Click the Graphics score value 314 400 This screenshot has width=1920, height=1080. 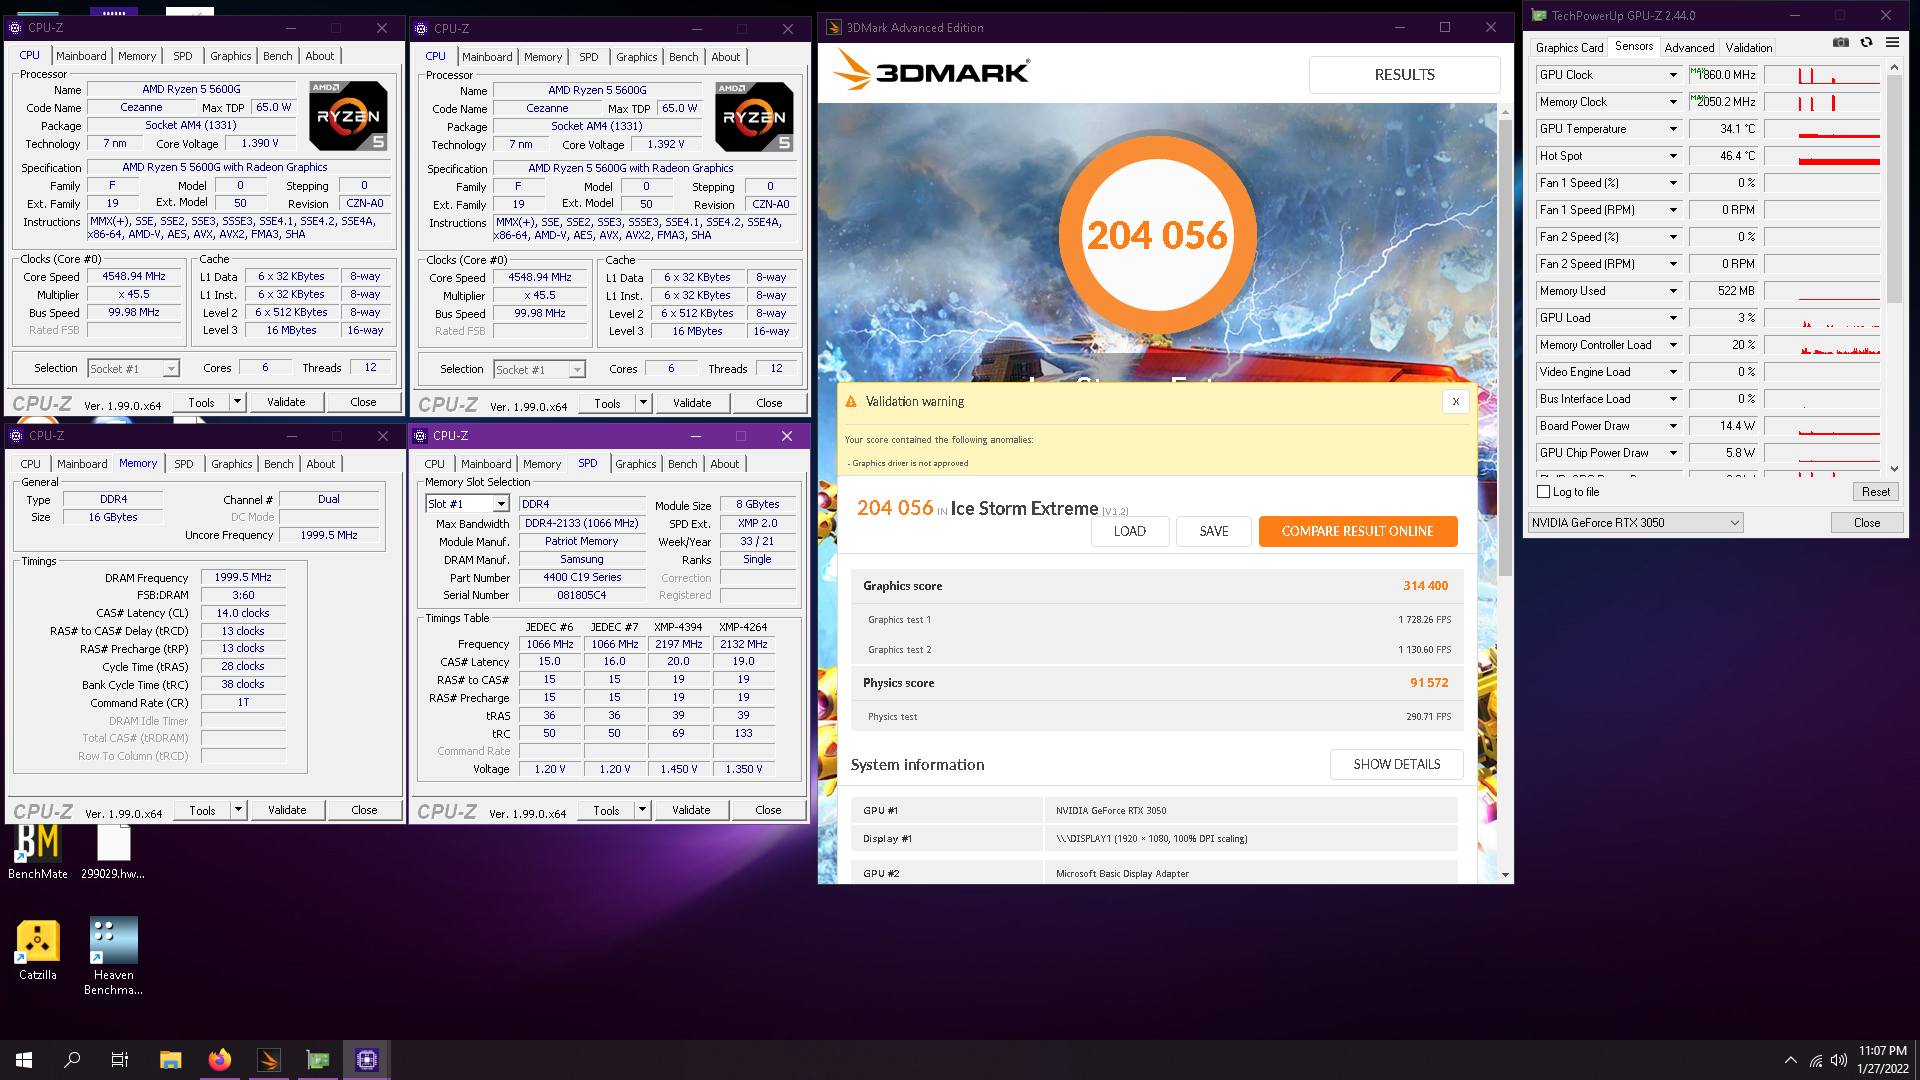pos(1425,586)
